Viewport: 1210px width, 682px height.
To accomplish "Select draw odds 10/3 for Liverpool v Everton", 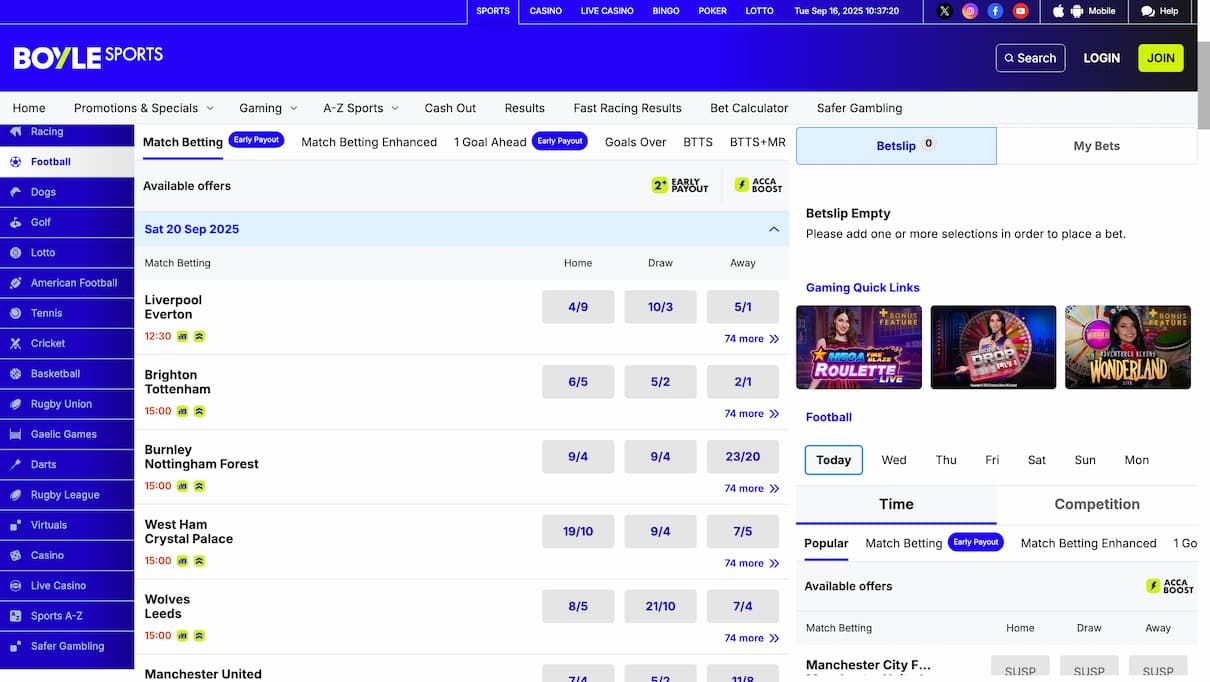I will pos(660,307).
